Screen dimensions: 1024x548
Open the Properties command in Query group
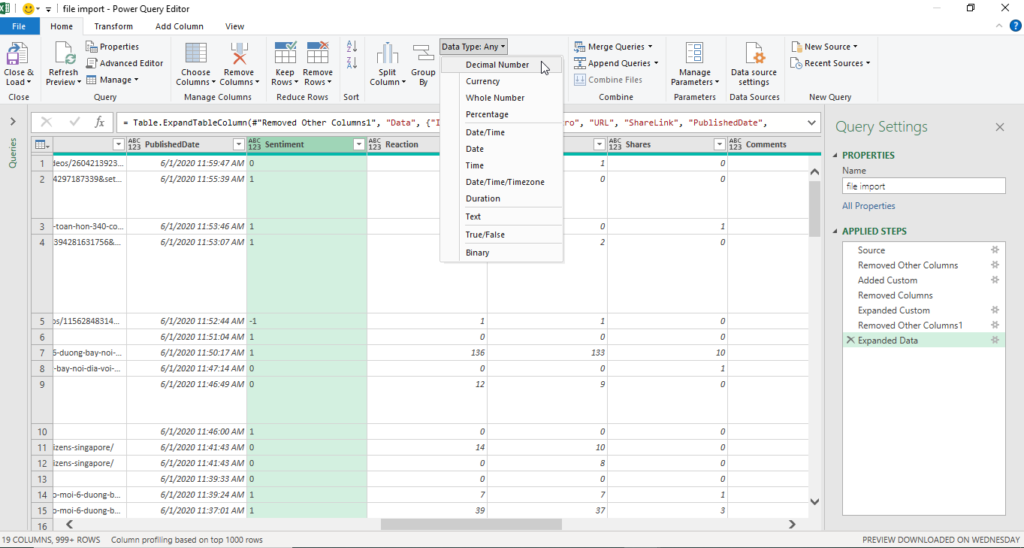tap(112, 46)
